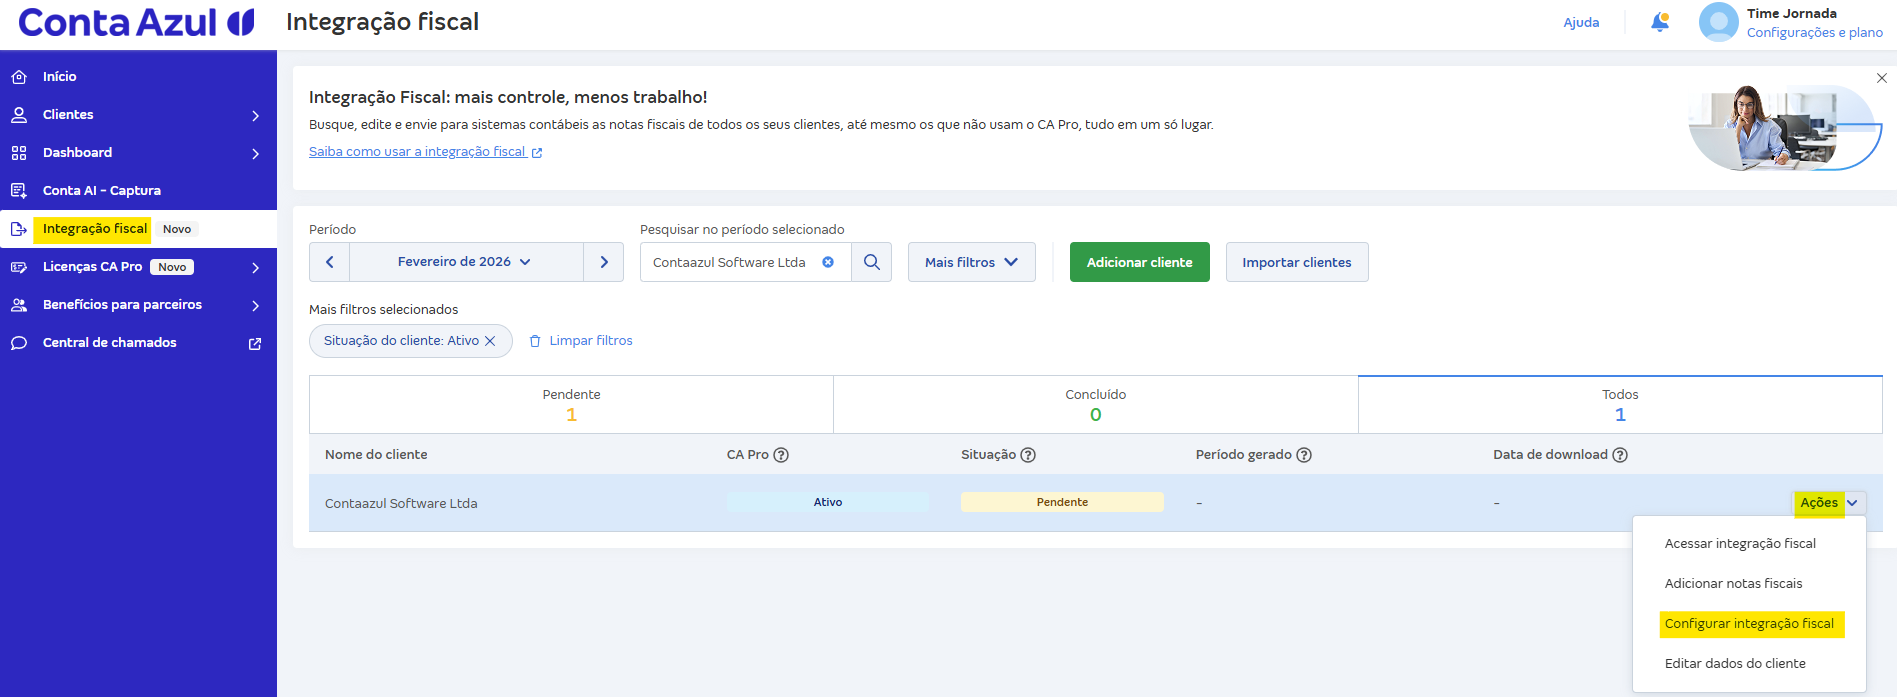The image size is (1897, 697).
Task: Click the Pendente status badge in row
Action: (x=1062, y=502)
